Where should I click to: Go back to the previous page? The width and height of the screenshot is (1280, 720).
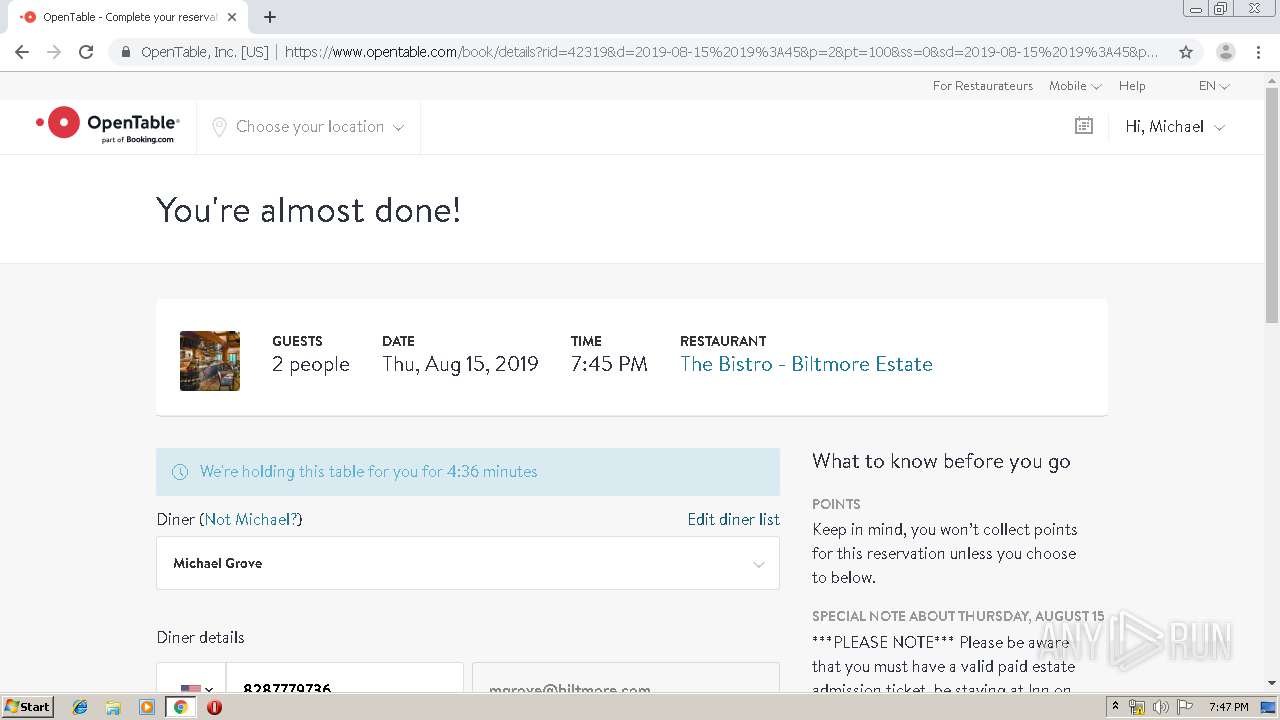pos(22,52)
